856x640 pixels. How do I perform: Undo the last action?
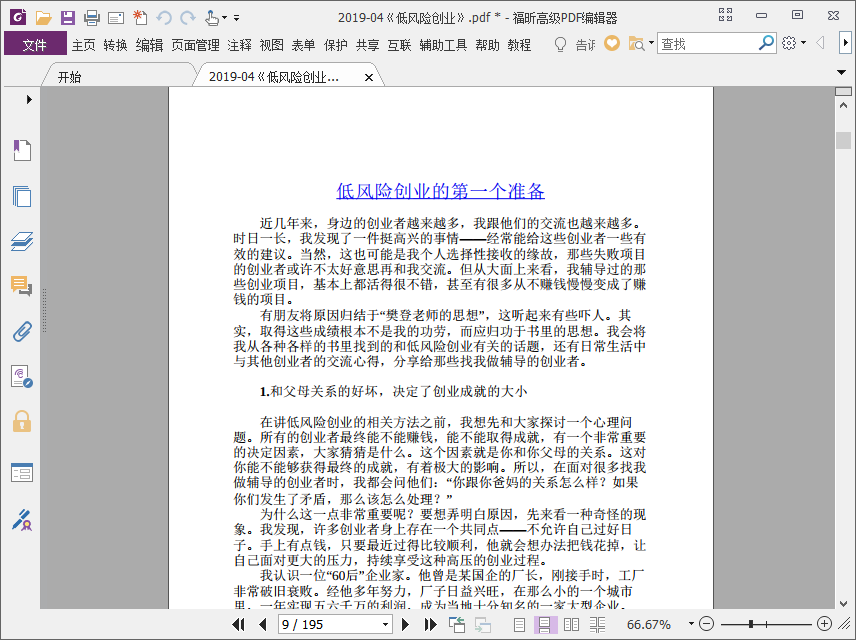tap(164, 18)
